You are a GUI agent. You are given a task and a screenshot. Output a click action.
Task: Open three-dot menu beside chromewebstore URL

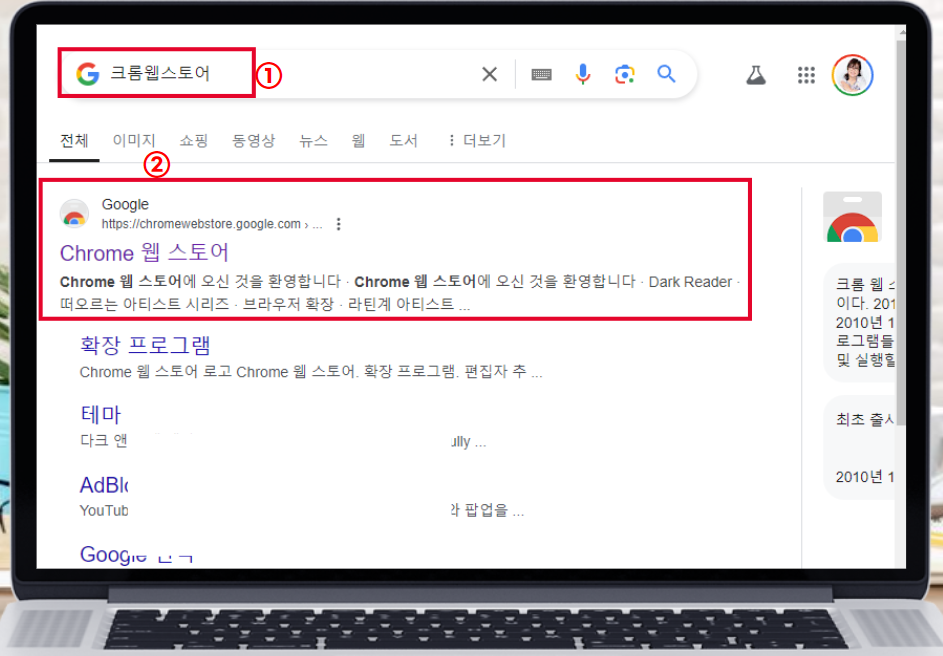pyautogui.click(x=339, y=224)
